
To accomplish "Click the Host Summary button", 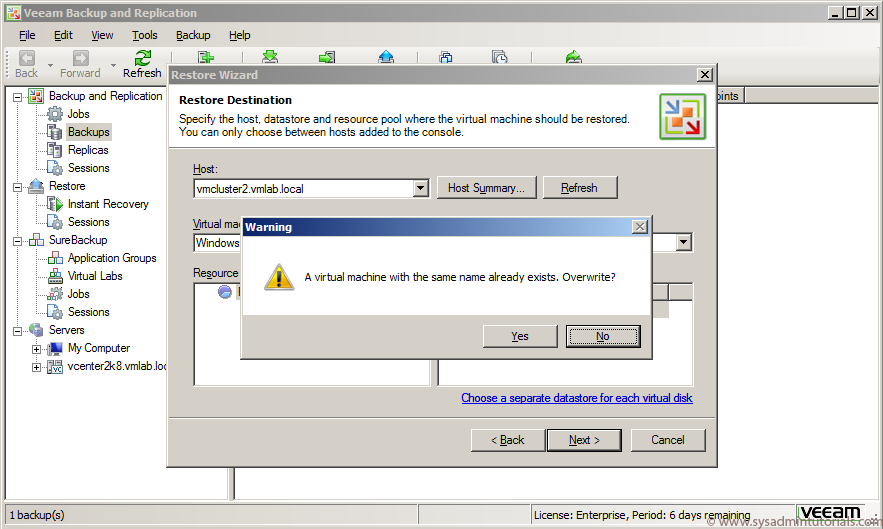I will click(x=487, y=188).
